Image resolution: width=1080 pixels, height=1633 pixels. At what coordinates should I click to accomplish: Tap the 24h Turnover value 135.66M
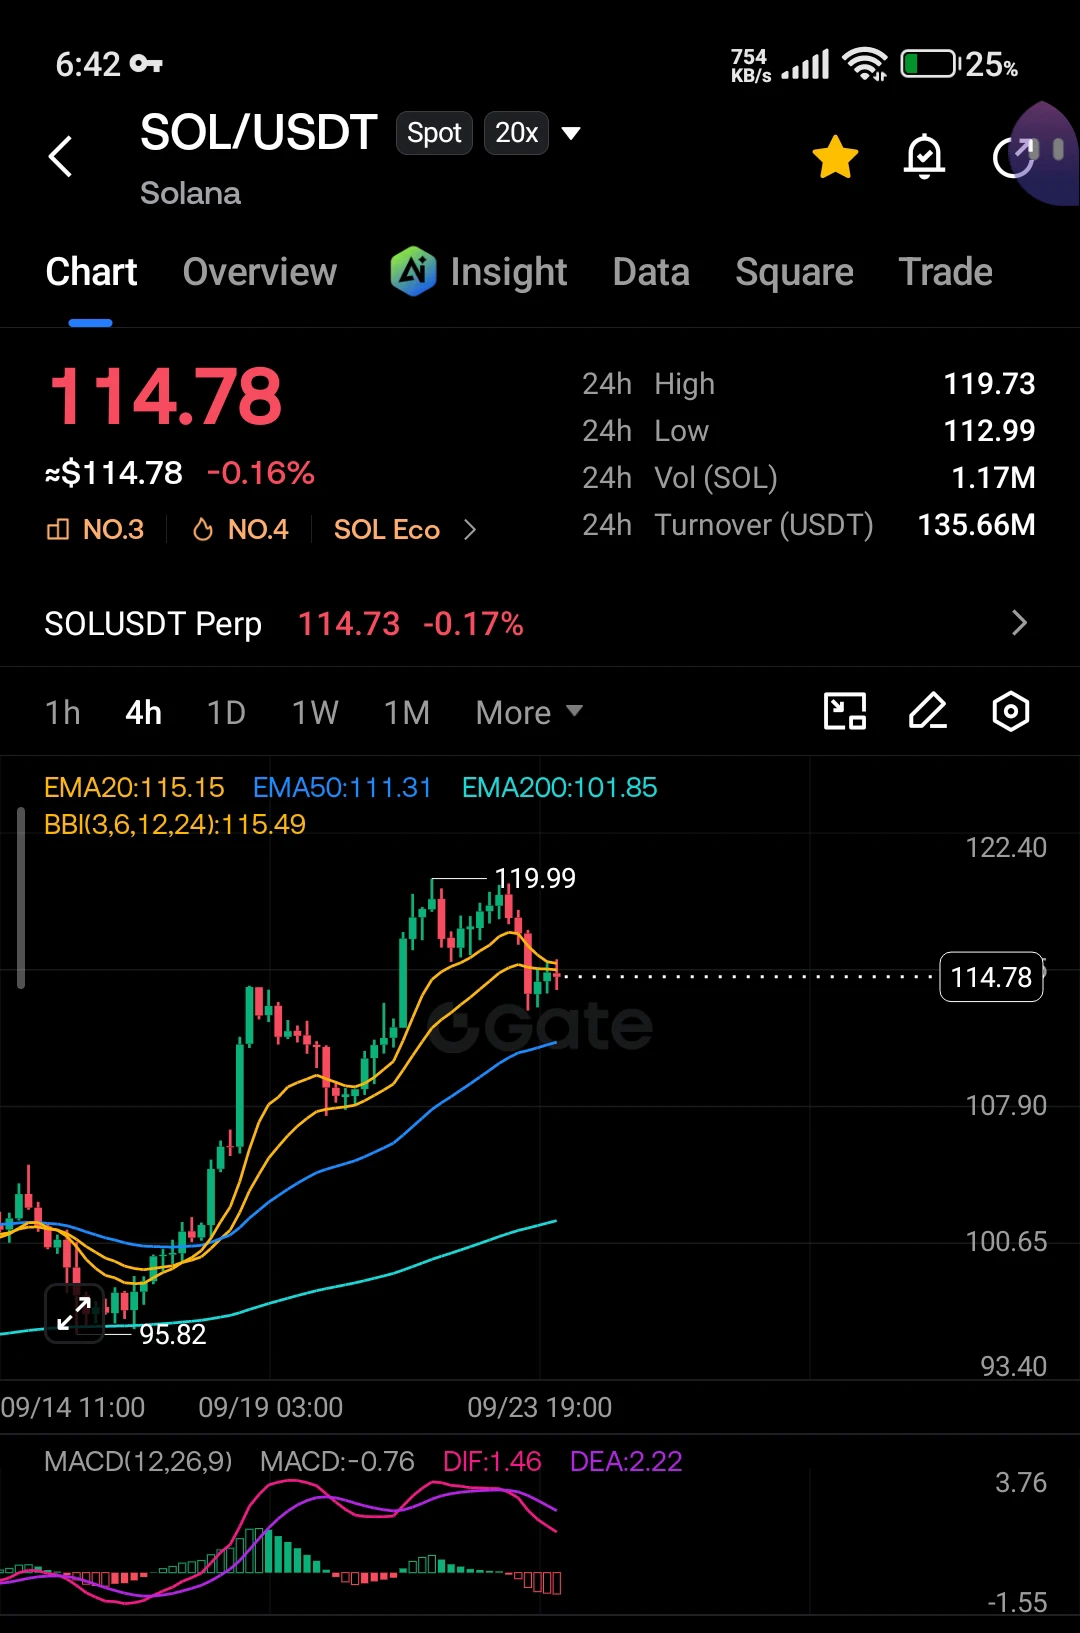click(x=976, y=525)
